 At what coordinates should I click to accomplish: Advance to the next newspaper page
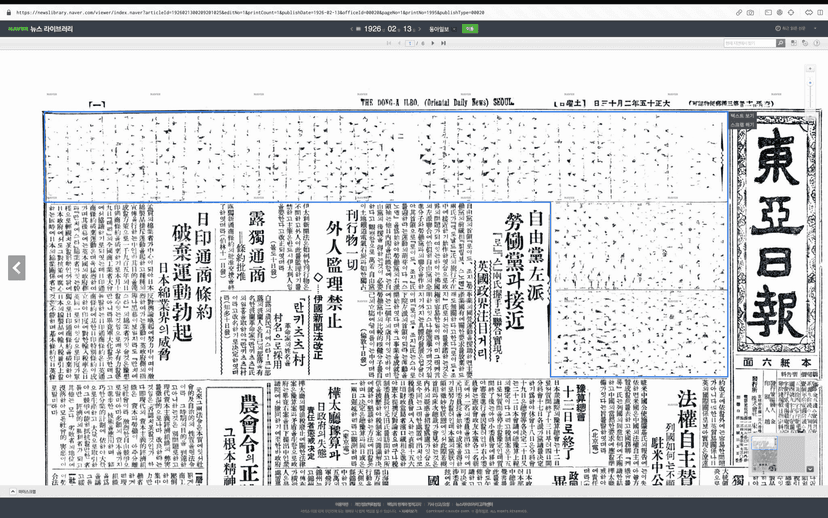432,43
